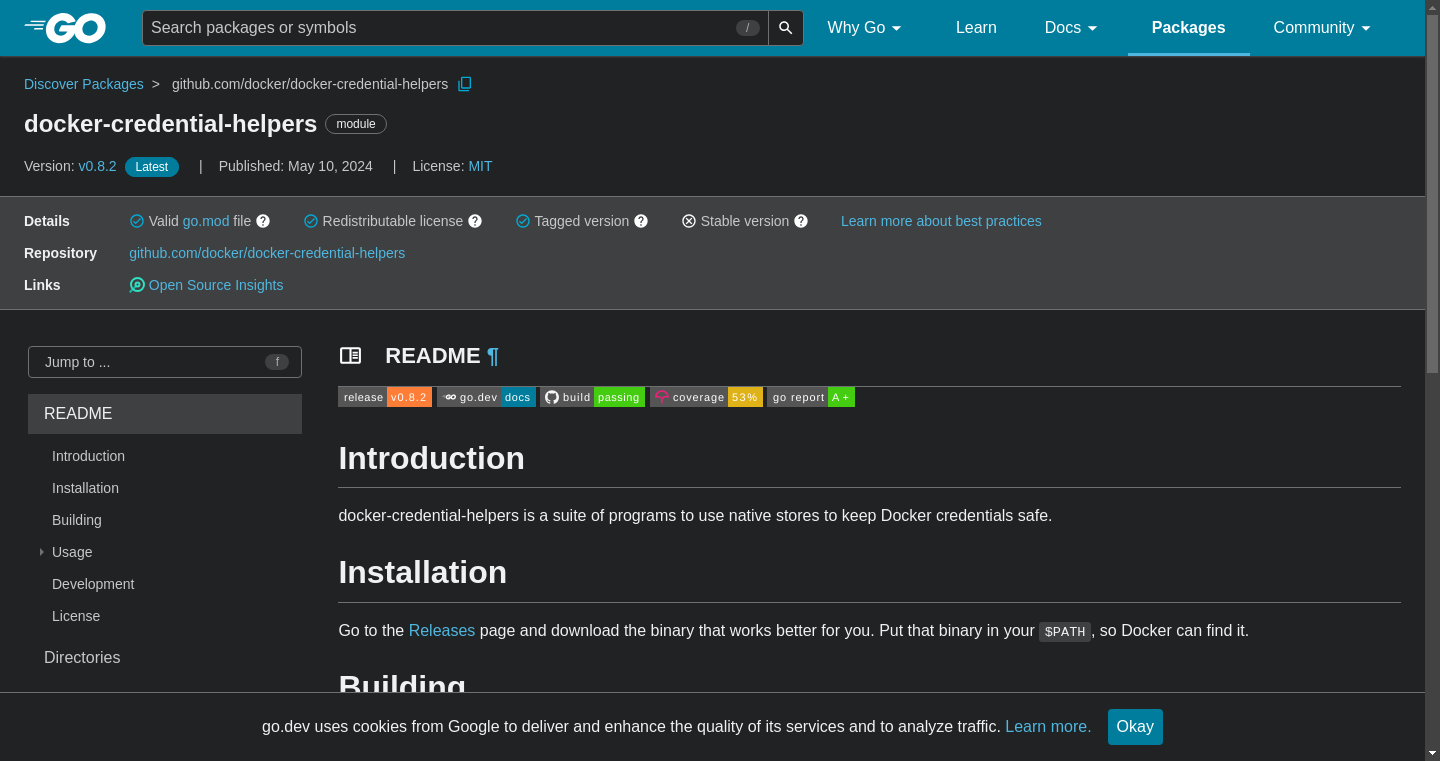
Task: Click the Open Source Insights logo icon
Action: [x=137, y=285]
